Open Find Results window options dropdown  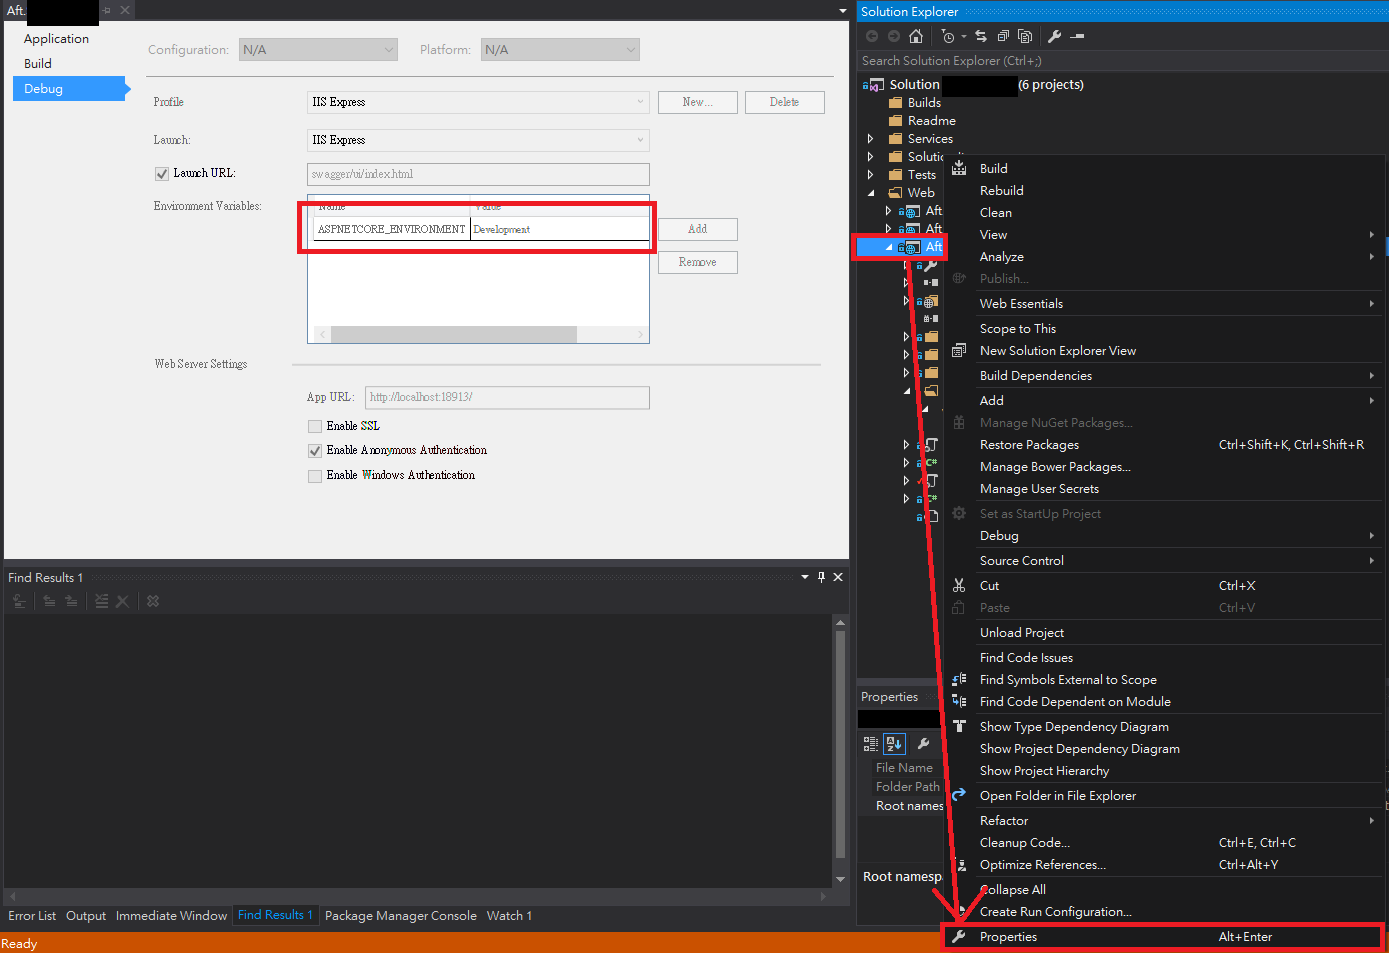click(805, 577)
